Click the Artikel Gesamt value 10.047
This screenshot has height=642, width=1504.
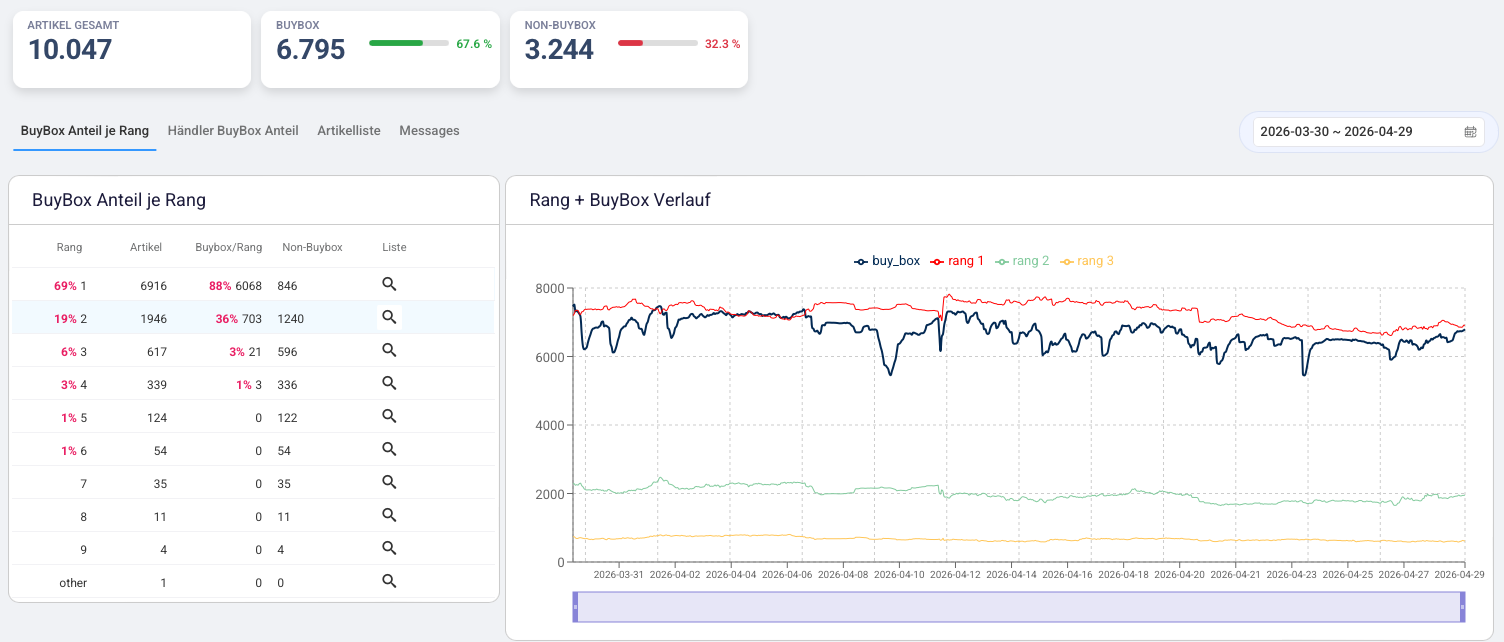[x=70, y=49]
